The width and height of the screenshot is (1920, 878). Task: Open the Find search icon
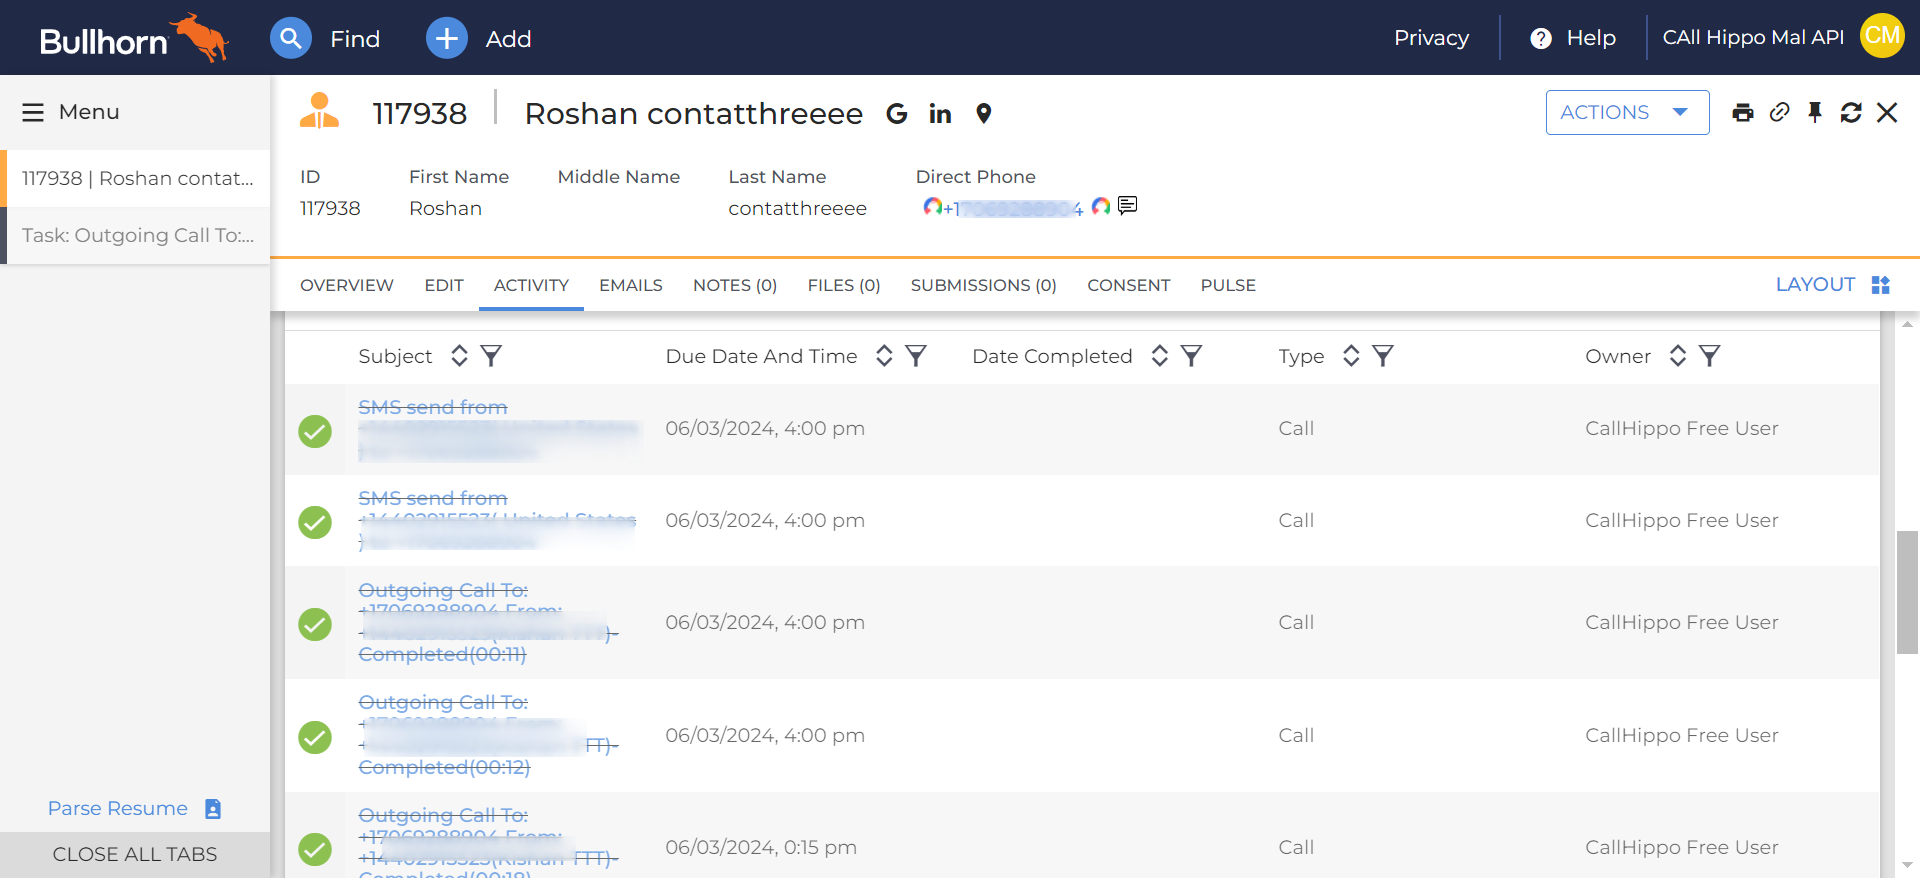291,38
